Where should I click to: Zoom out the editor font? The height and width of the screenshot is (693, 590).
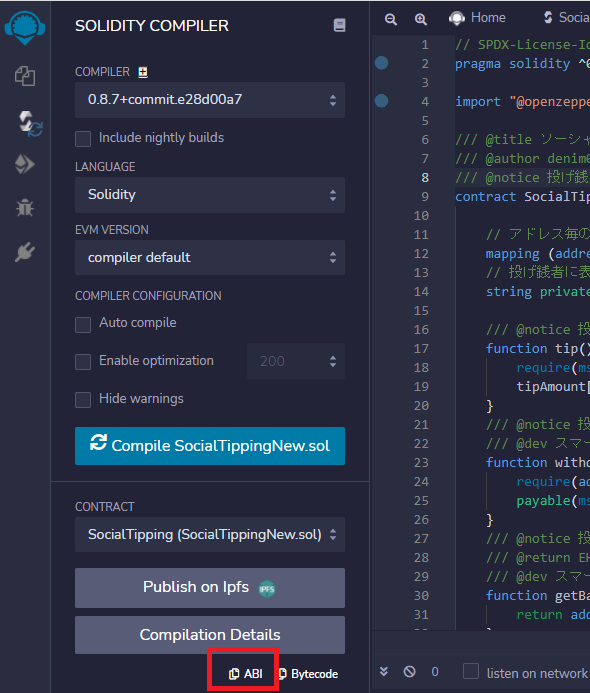390,19
